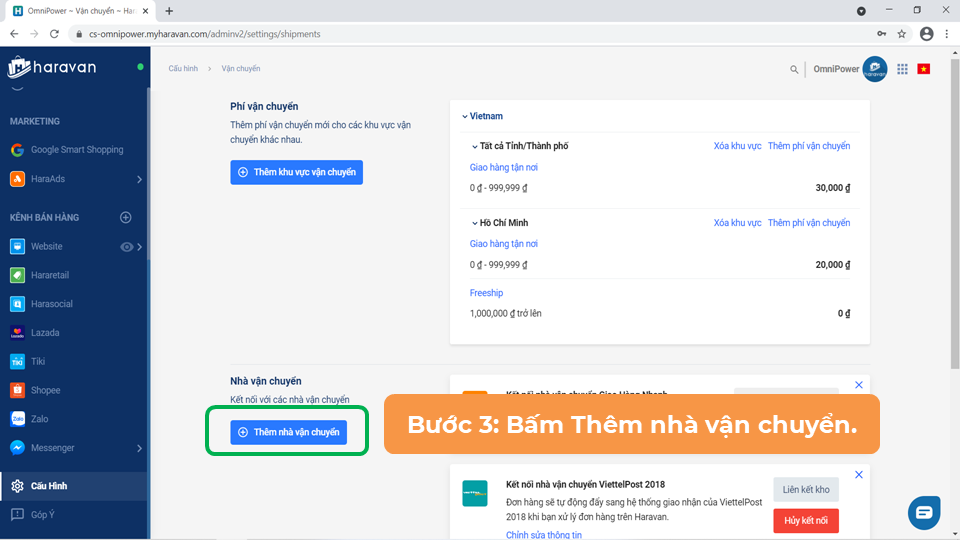Expand the Website submenu arrow
The height and width of the screenshot is (540, 960).
(x=140, y=247)
